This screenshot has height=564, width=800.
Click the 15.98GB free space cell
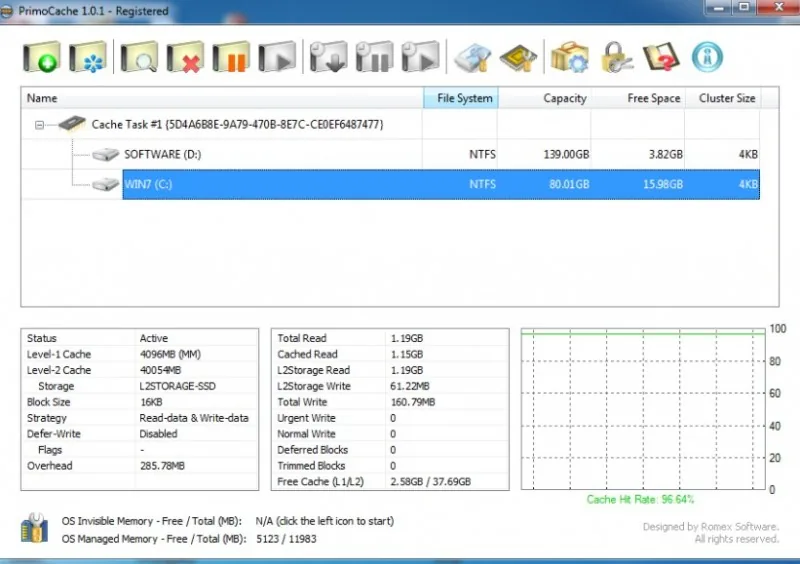(x=663, y=184)
